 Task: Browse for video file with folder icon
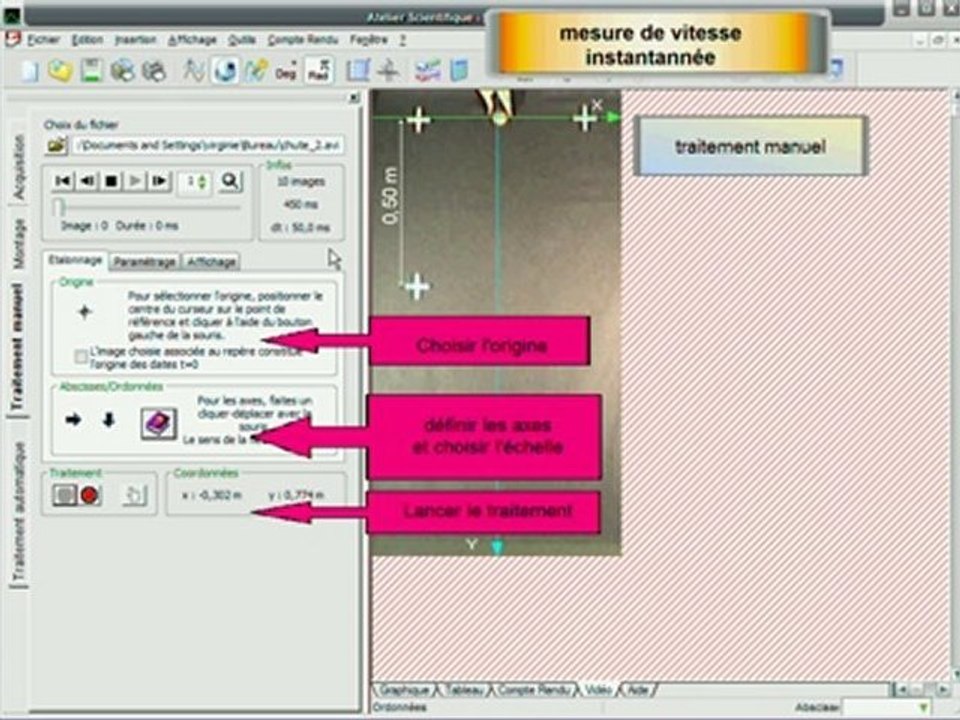pyautogui.click(x=57, y=145)
